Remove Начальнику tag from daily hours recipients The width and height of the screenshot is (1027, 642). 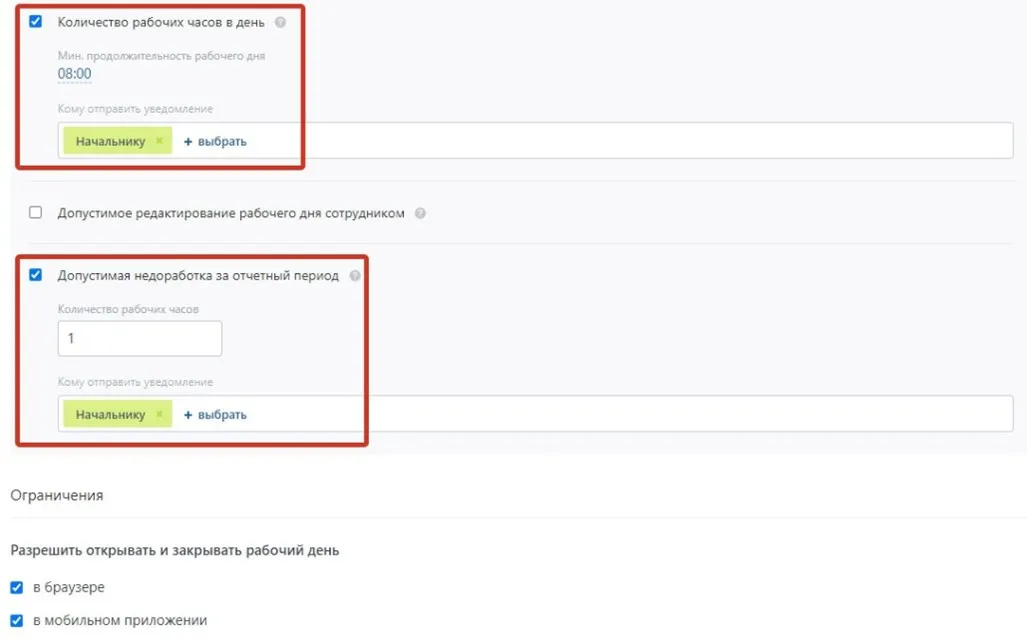pyautogui.click(x=159, y=141)
